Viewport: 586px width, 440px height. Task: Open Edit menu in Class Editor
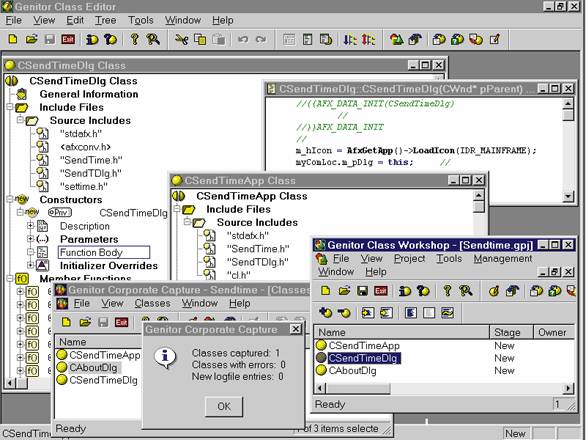pos(75,20)
